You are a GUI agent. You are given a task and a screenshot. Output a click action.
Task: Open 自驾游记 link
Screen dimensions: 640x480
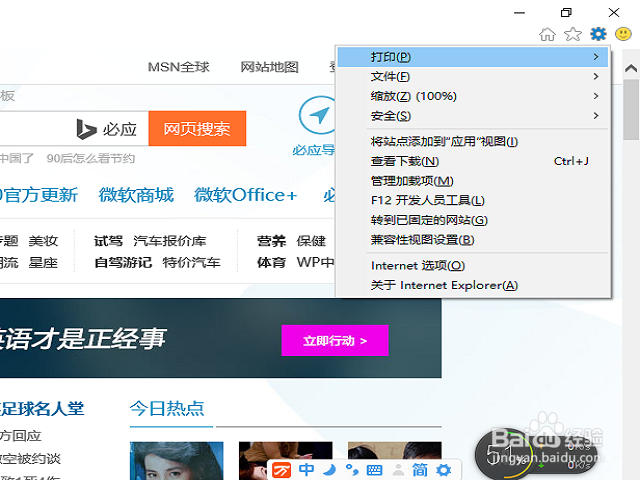[x=123, y=262]
